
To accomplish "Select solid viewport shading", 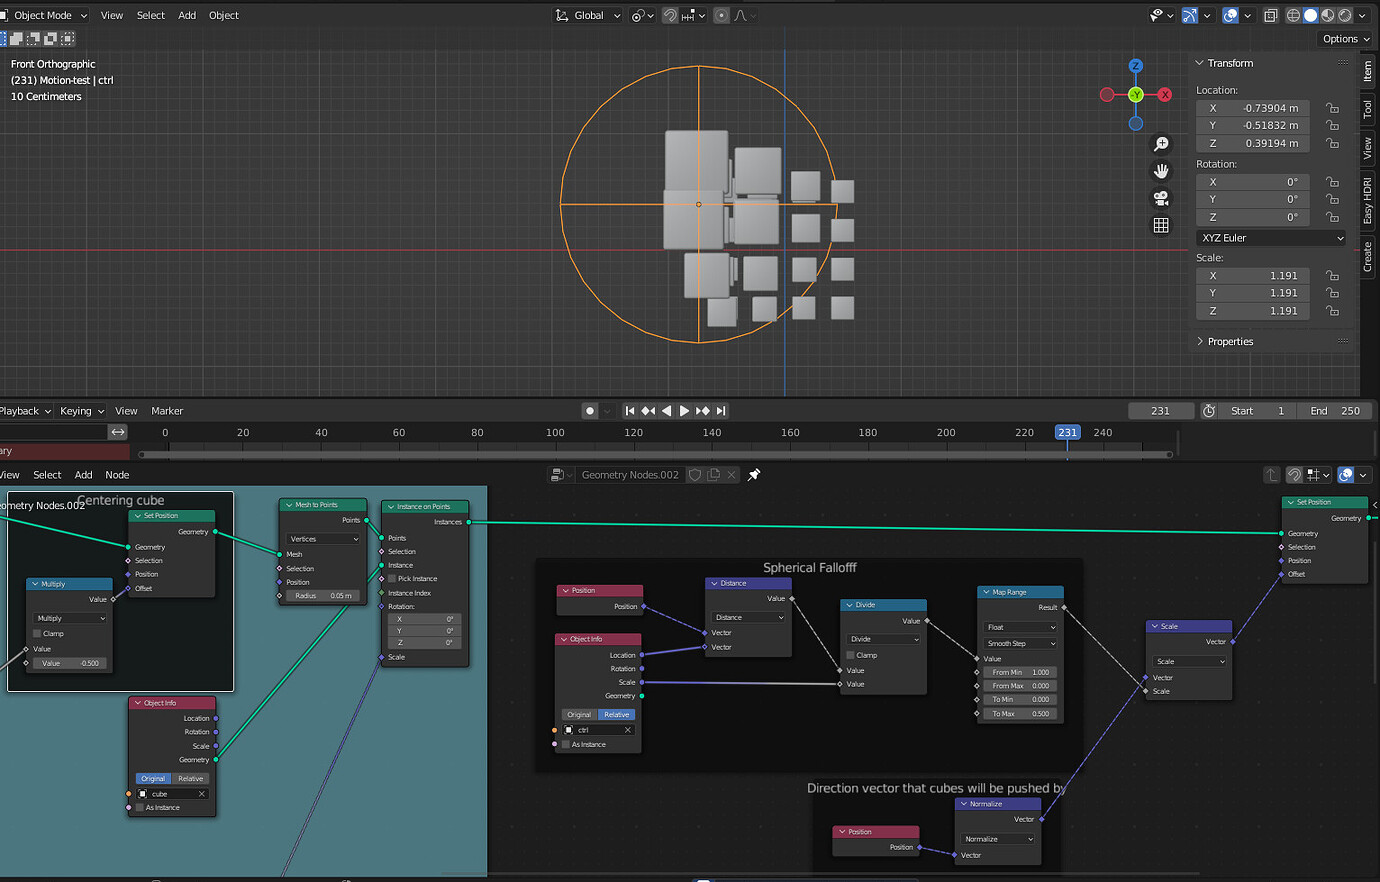I will (1310, 15).
